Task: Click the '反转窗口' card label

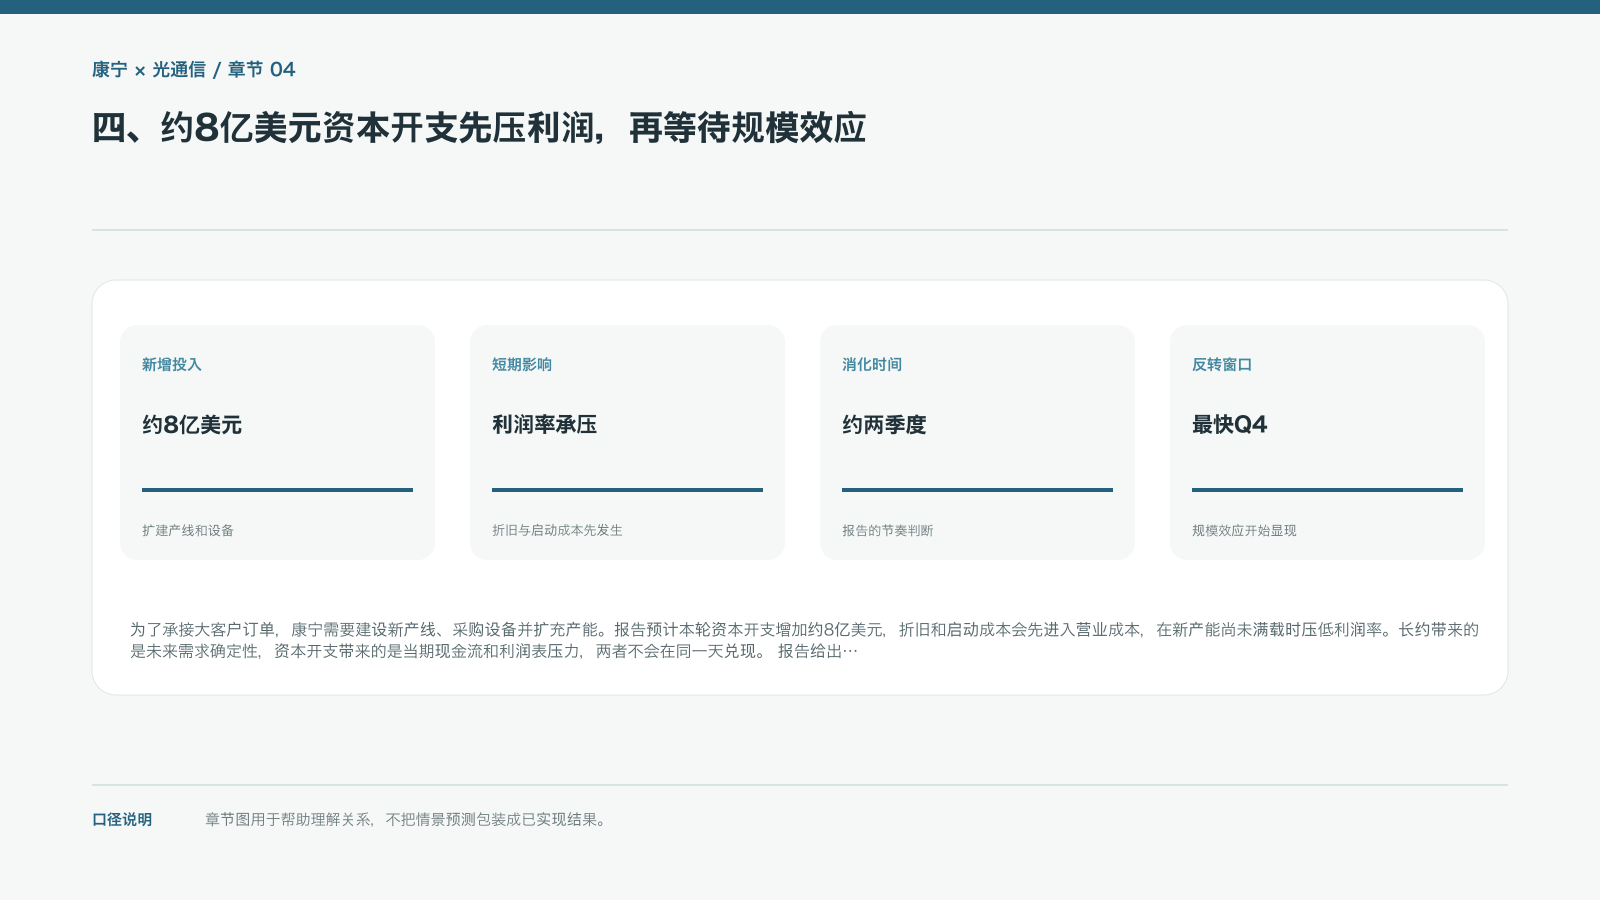Action: pos(1222,365)
